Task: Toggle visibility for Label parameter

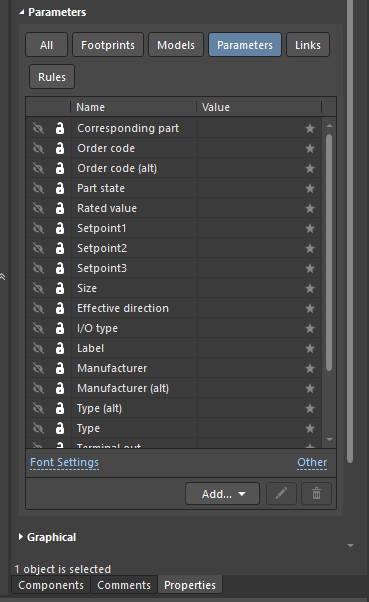Action: [x=38, y=348]
